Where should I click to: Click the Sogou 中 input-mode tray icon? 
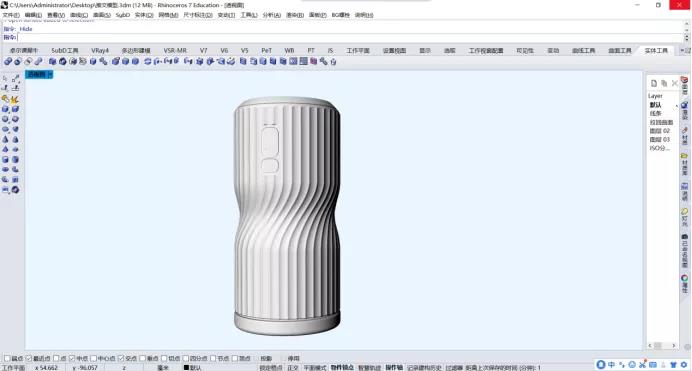(x=611, y=364)
